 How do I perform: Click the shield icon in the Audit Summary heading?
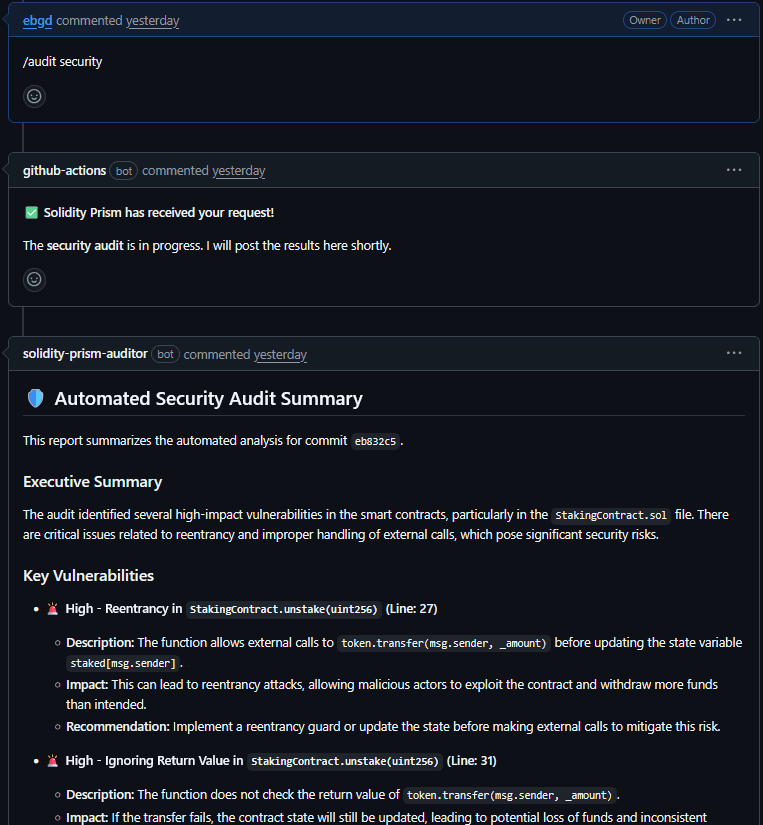pyautogui.click(x=36, y=398)
